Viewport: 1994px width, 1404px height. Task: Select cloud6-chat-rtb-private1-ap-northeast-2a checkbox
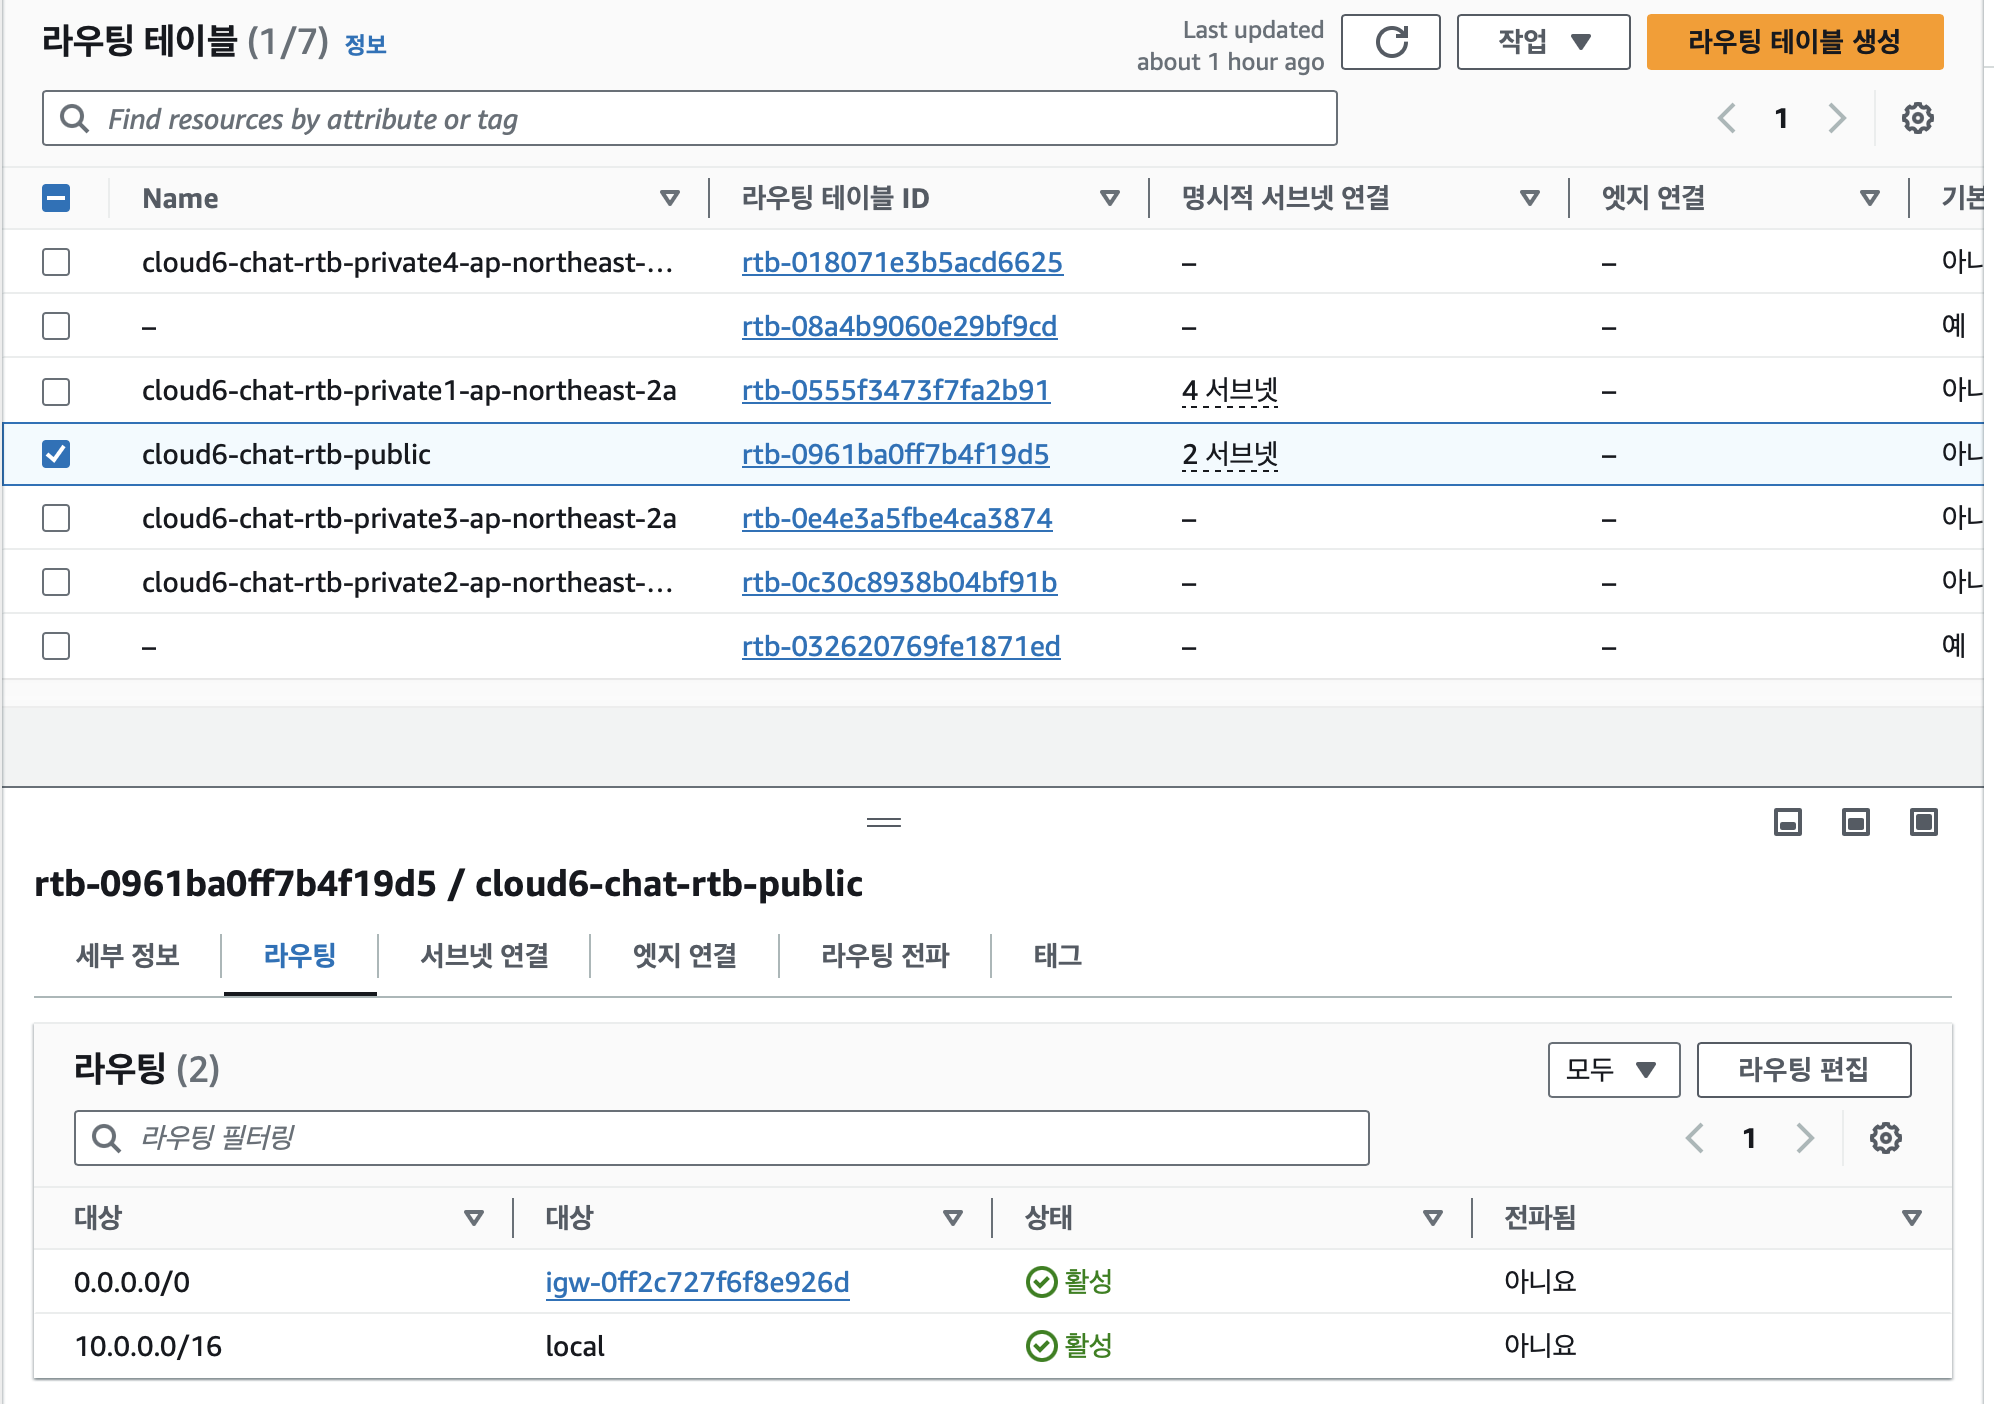(x=56, y=390)
